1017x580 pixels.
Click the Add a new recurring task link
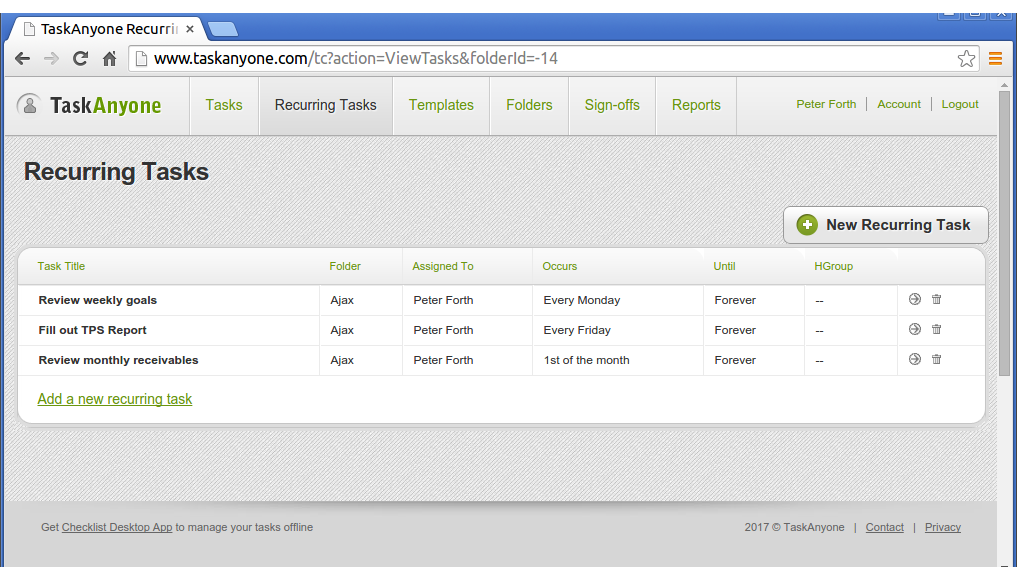tap(115, 399)
